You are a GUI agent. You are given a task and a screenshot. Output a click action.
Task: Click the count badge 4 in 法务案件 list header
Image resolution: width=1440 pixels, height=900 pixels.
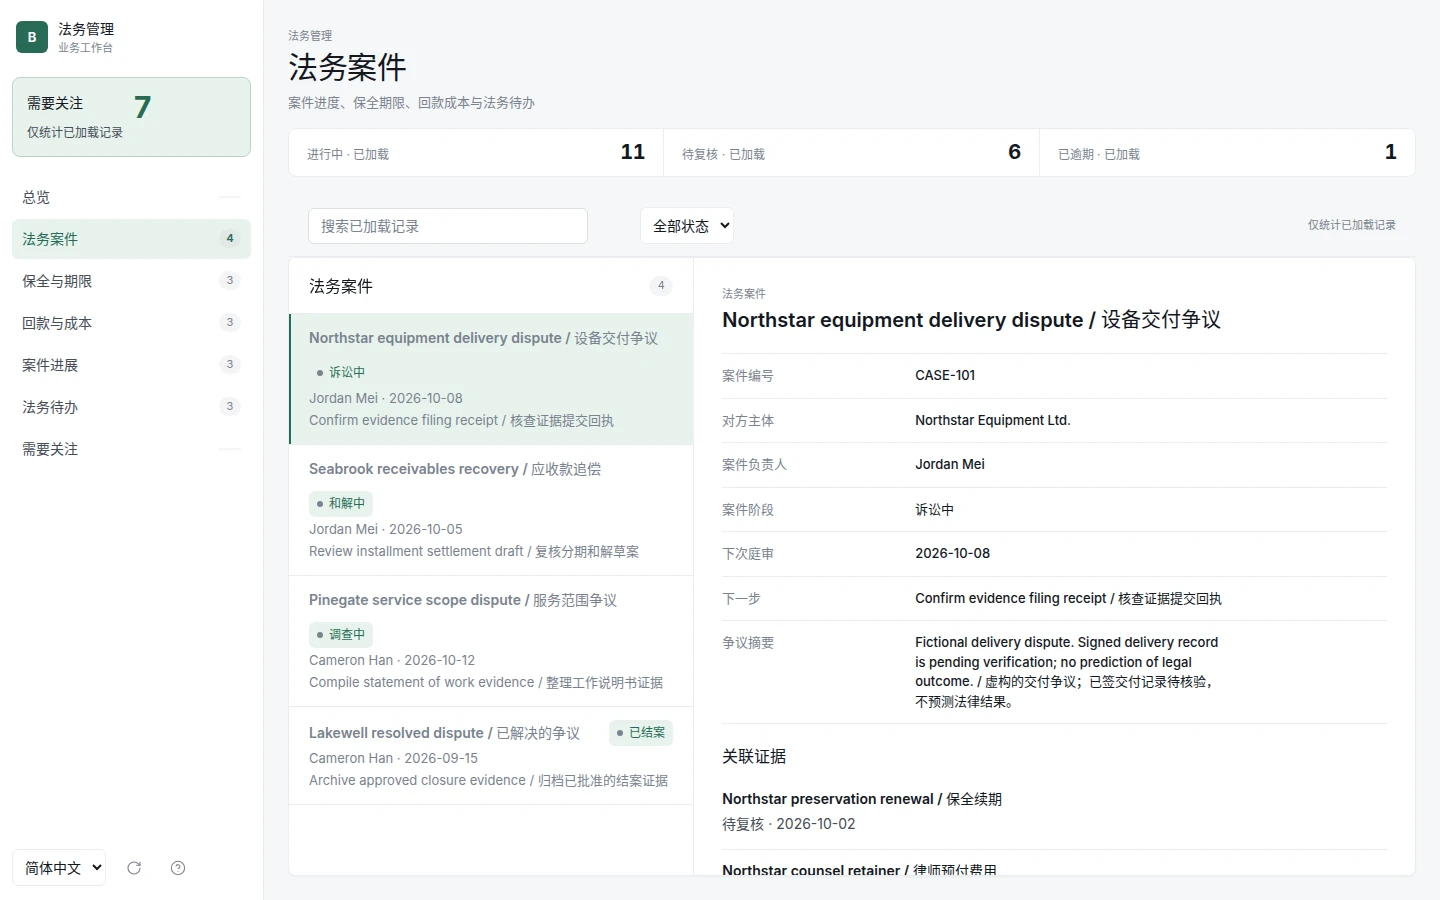[661, 286]
